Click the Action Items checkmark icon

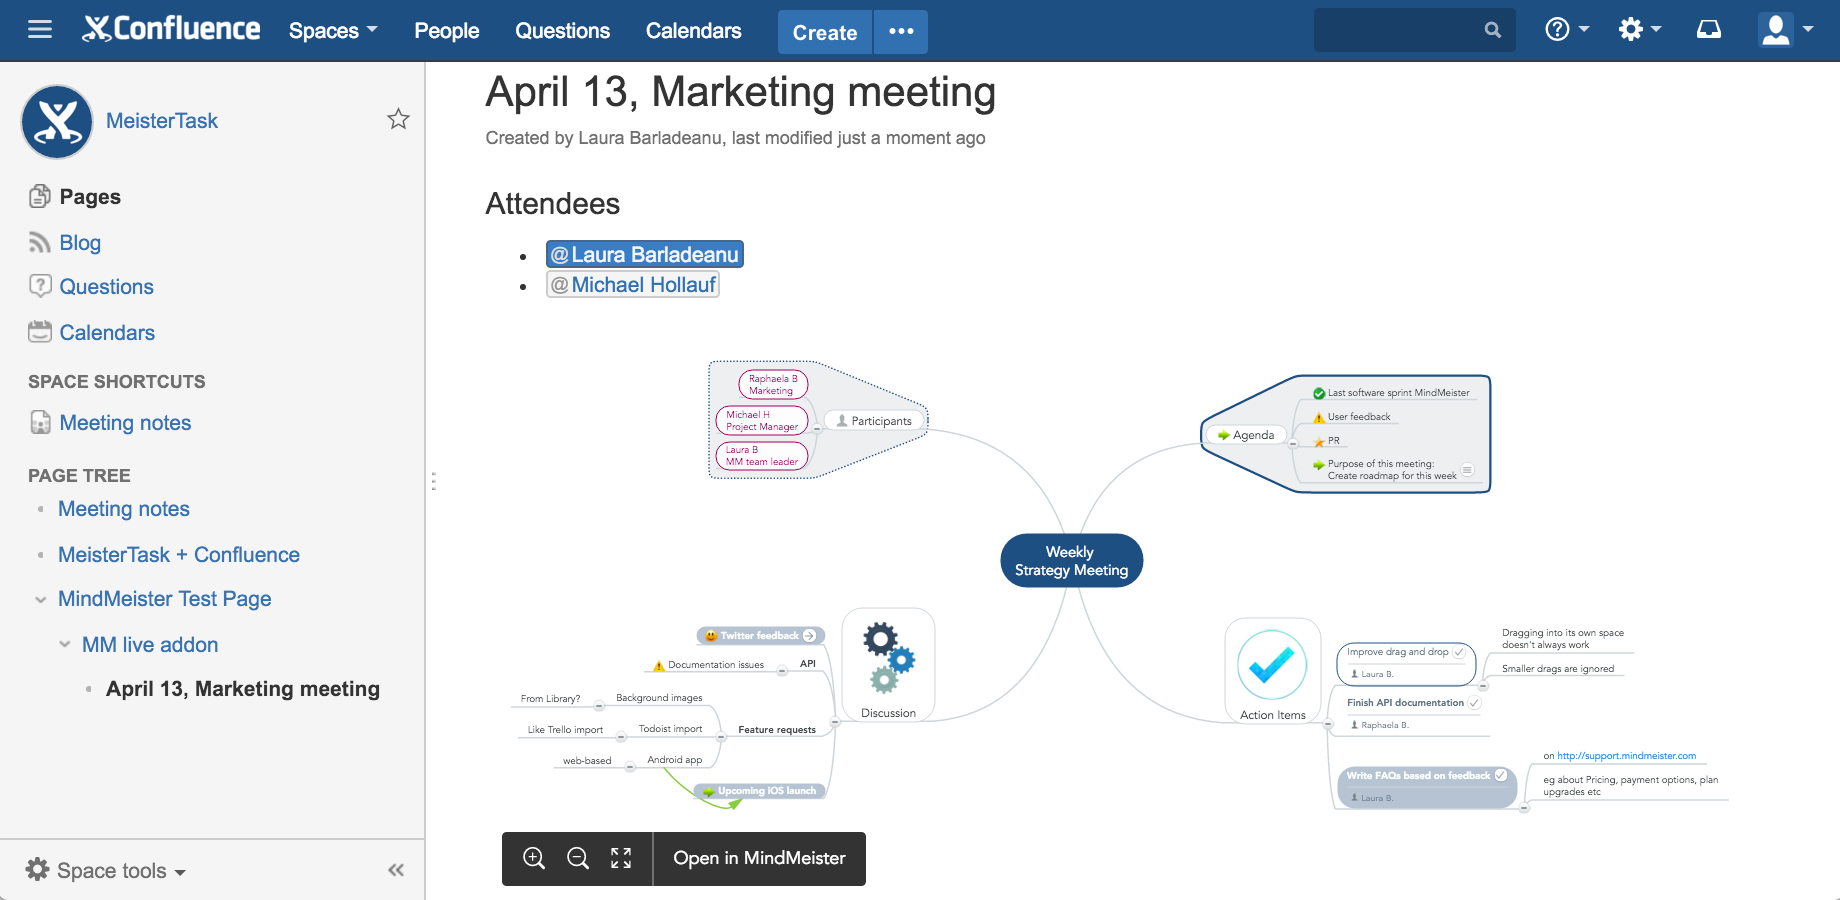(x=1272, y=665)
